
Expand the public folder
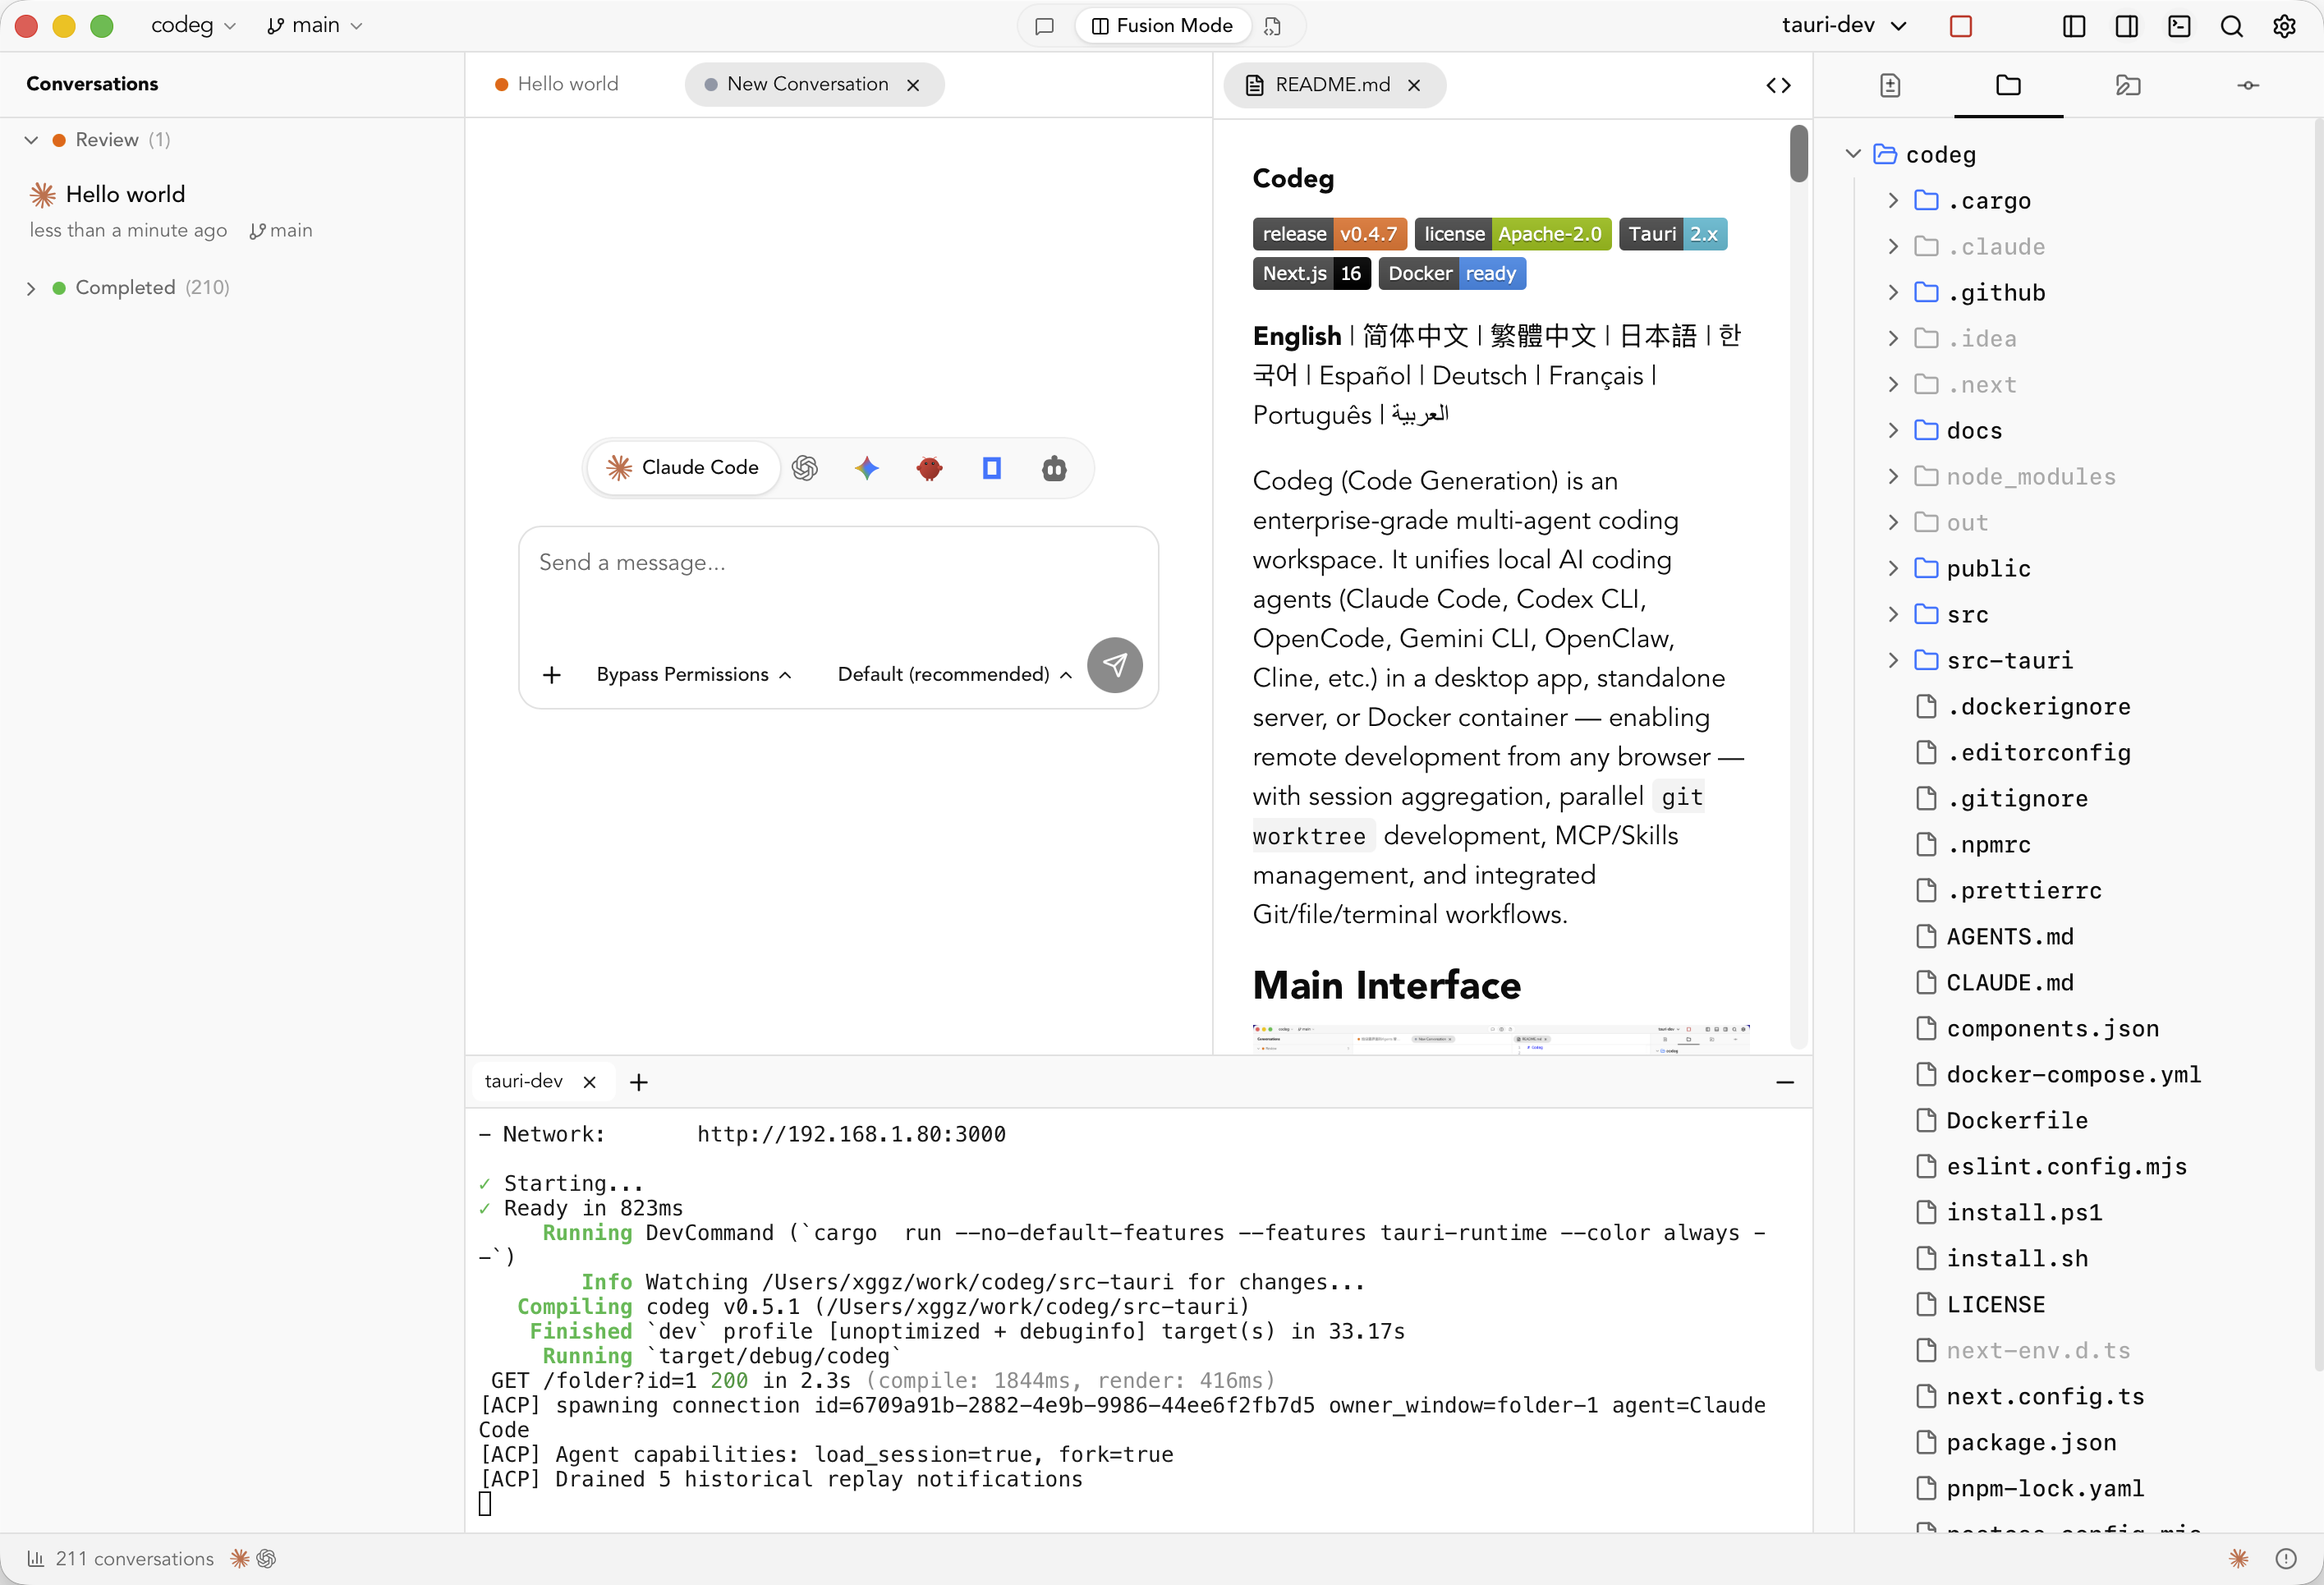[x=1893, y=569]
